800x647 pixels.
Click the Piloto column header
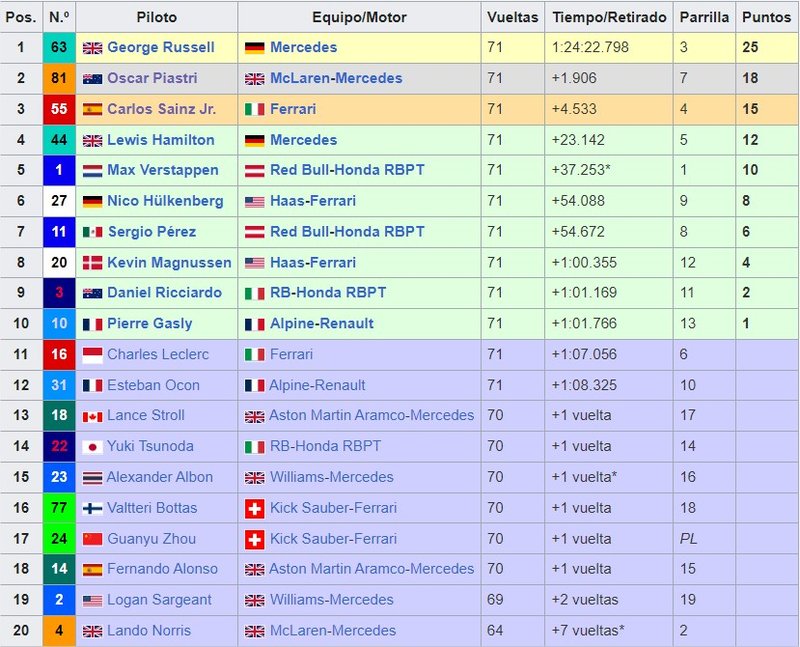pos(157,17)
